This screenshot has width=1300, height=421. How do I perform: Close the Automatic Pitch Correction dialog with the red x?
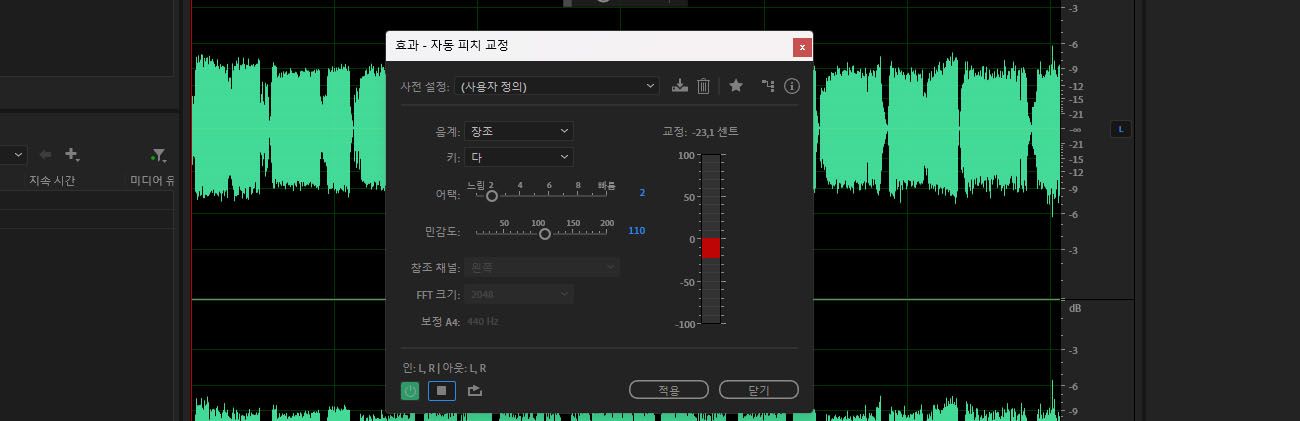coord(802,47)
